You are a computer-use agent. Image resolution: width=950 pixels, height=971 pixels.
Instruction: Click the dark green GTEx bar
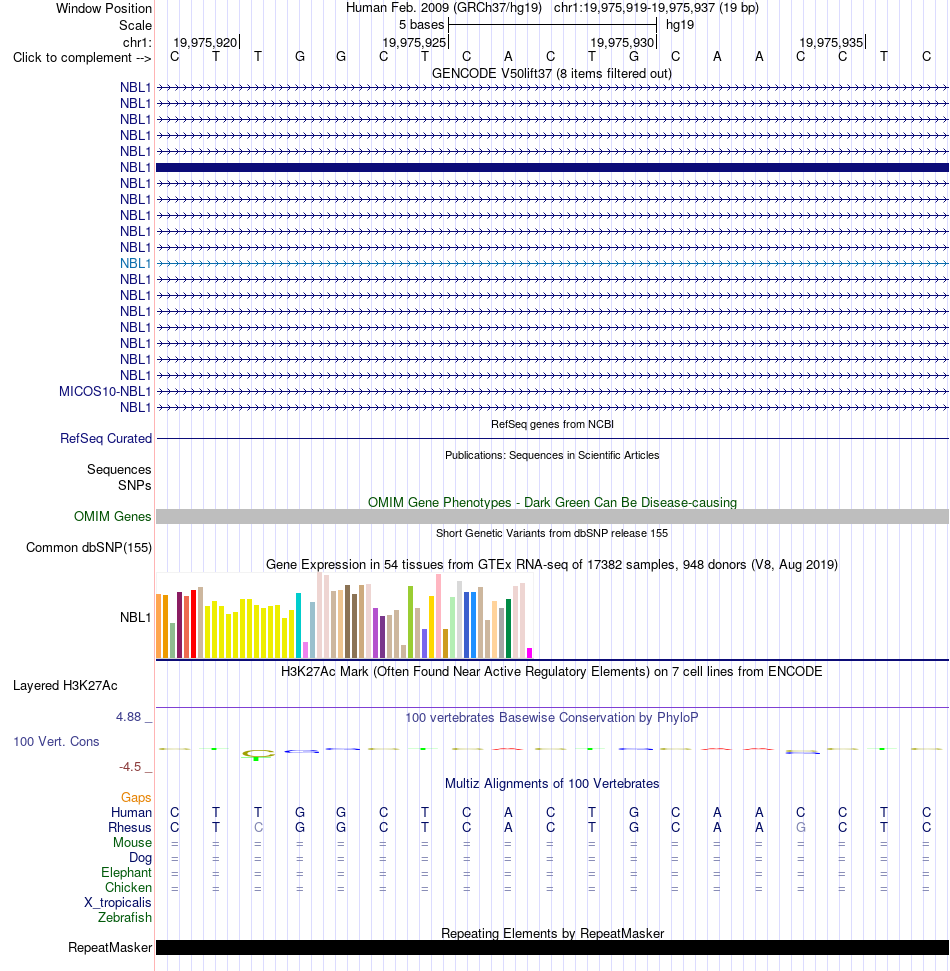tap(508, 628)
